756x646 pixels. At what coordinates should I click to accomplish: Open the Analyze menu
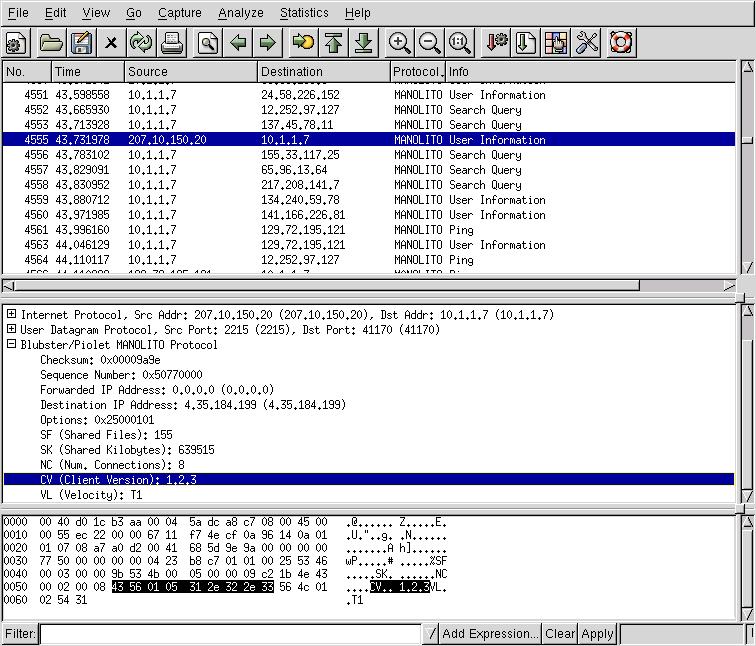[x=240, y=13]
